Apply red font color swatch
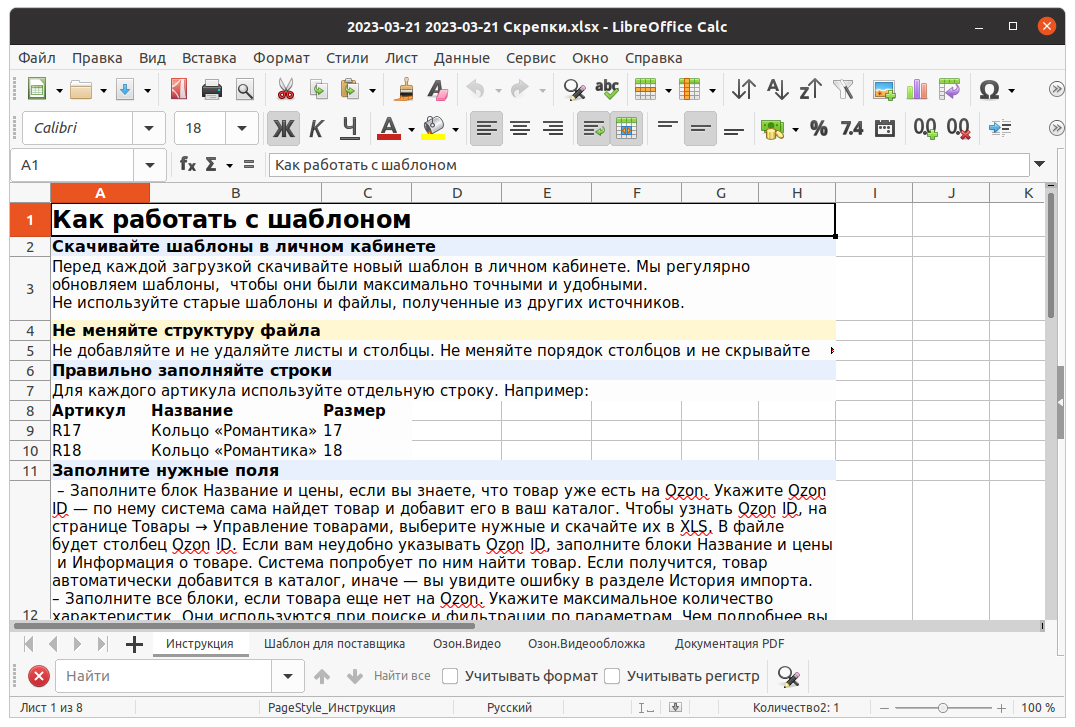Screen dimensions: 1075x727 pos(389,128)
